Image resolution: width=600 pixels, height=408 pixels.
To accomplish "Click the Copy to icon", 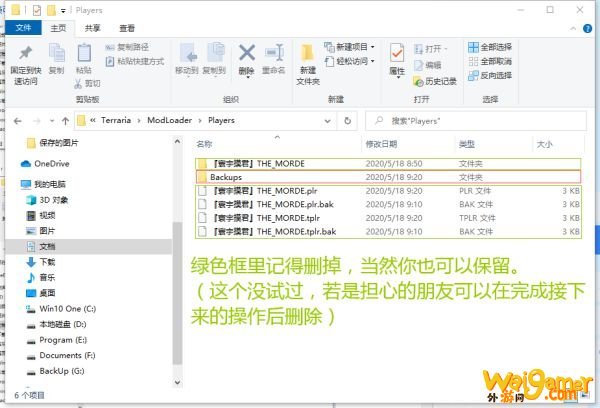I will (x=215, y=52).
